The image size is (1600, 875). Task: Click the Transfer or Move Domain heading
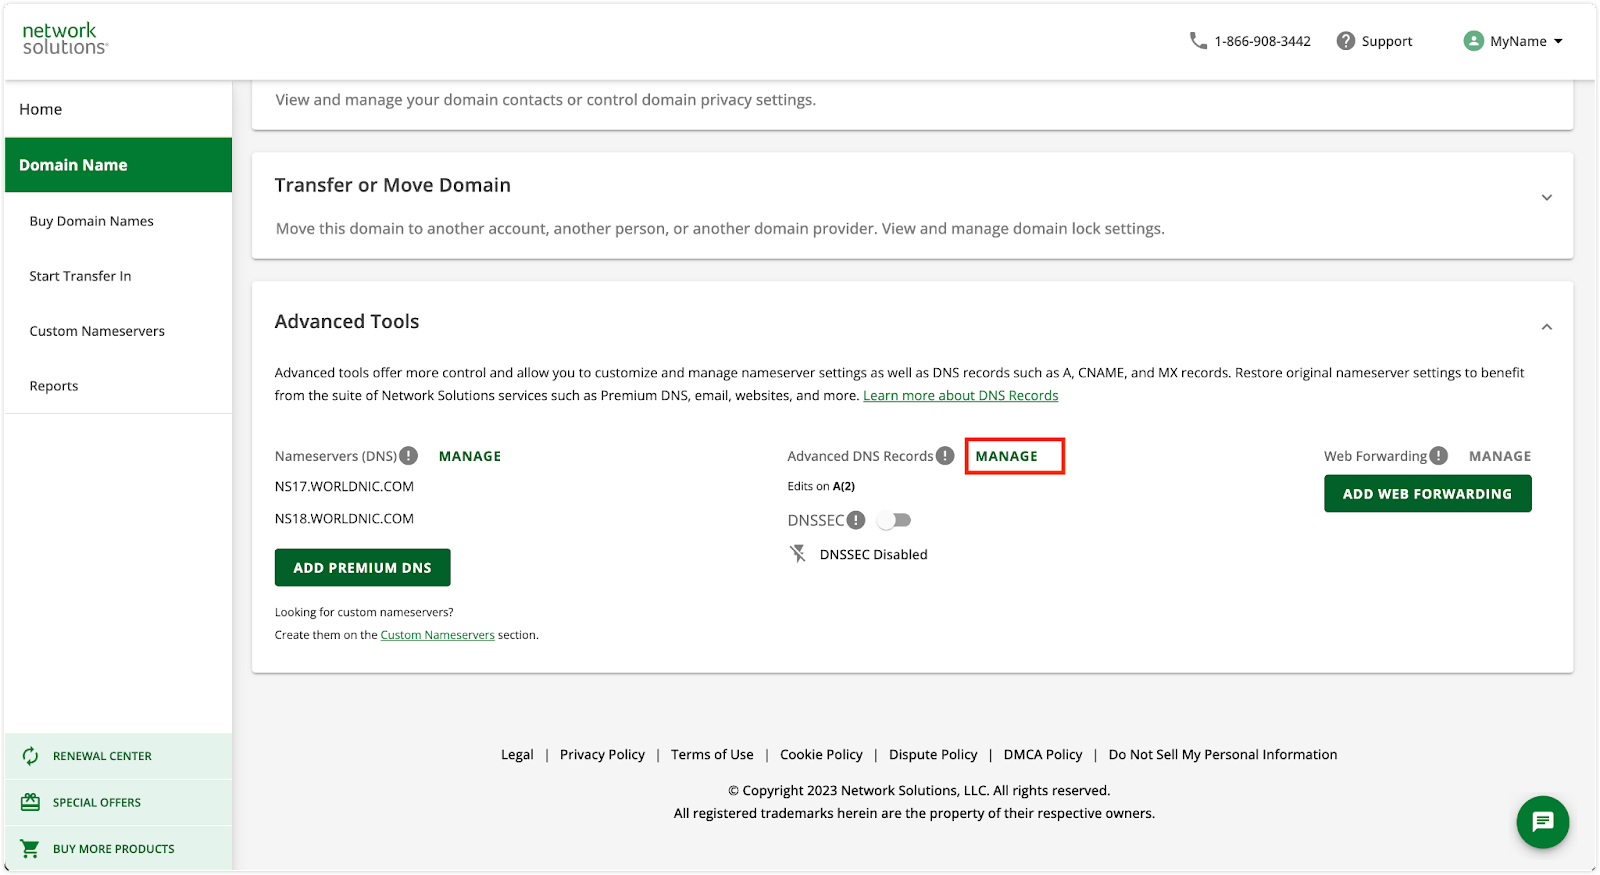point(393,185)
